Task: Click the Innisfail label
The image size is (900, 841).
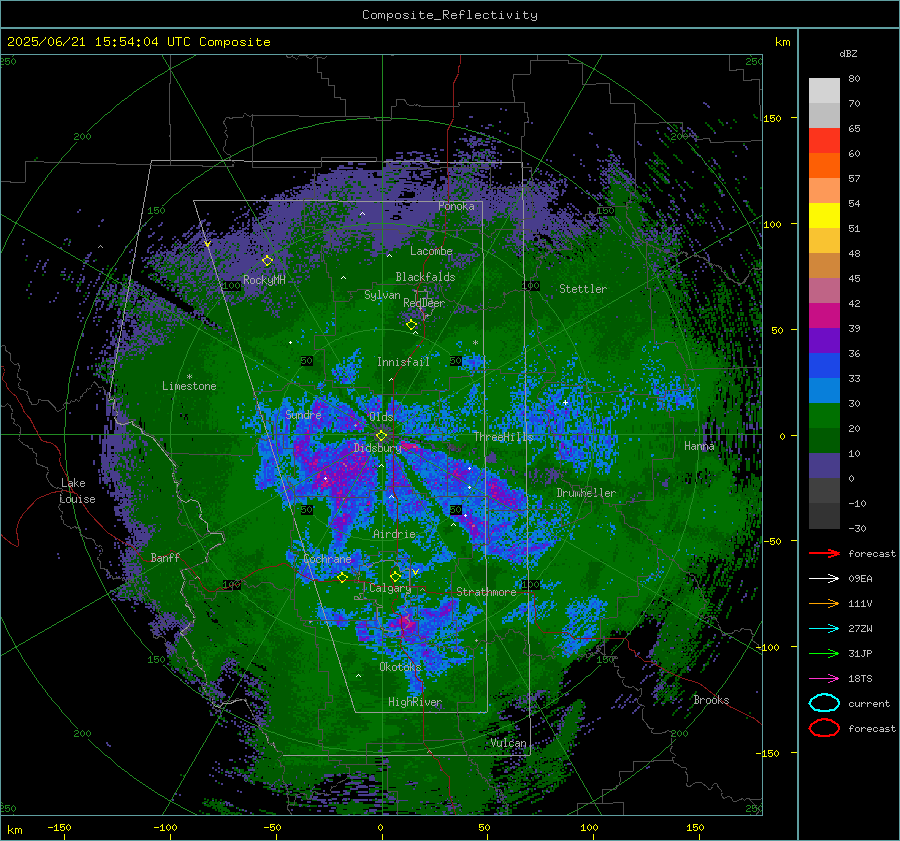Action: coord(403,362)
